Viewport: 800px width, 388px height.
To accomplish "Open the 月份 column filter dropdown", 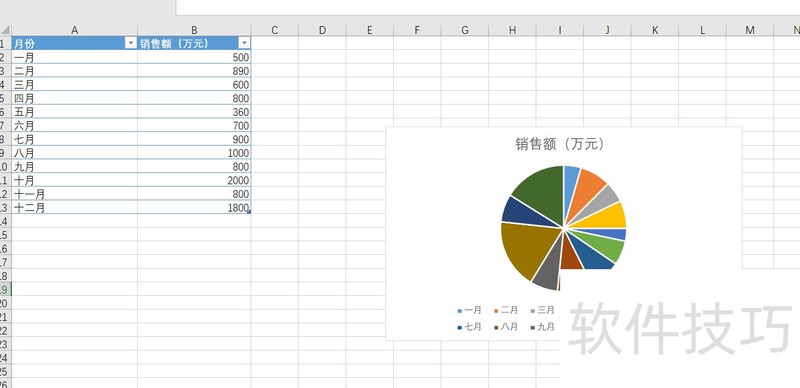I will 131,43.
